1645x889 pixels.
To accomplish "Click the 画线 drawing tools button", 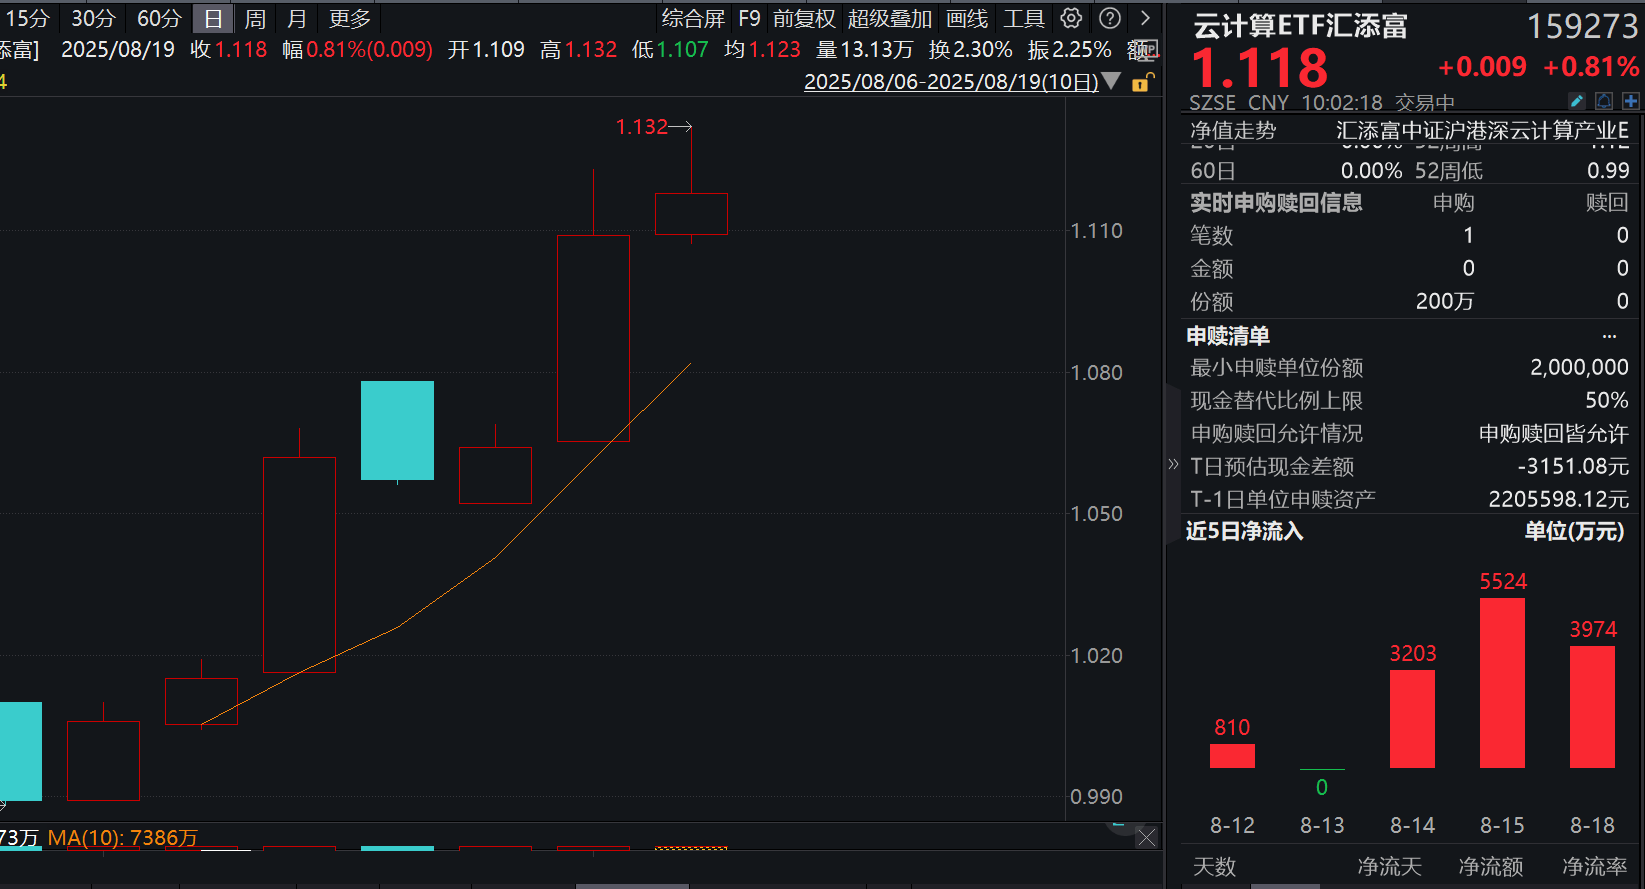I will click(x=967, y=18).
